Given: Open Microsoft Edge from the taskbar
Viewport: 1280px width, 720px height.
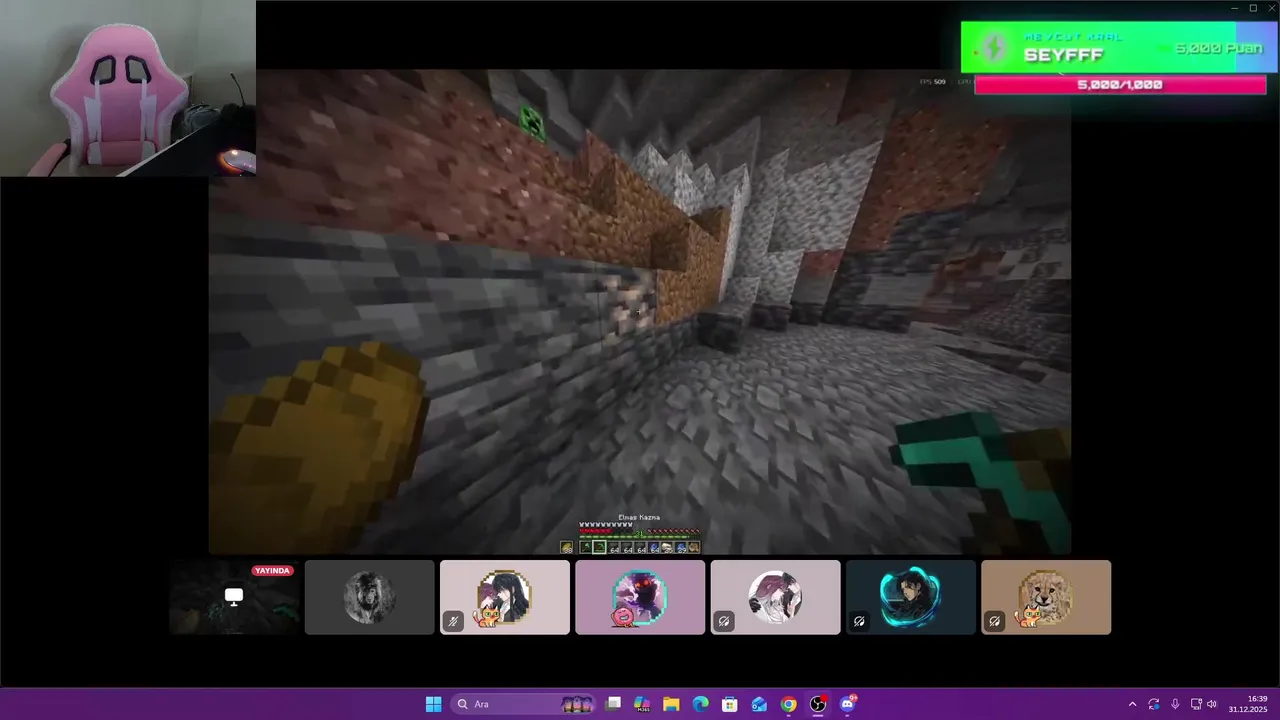Looking at the screenshot, I should [701, 704].
